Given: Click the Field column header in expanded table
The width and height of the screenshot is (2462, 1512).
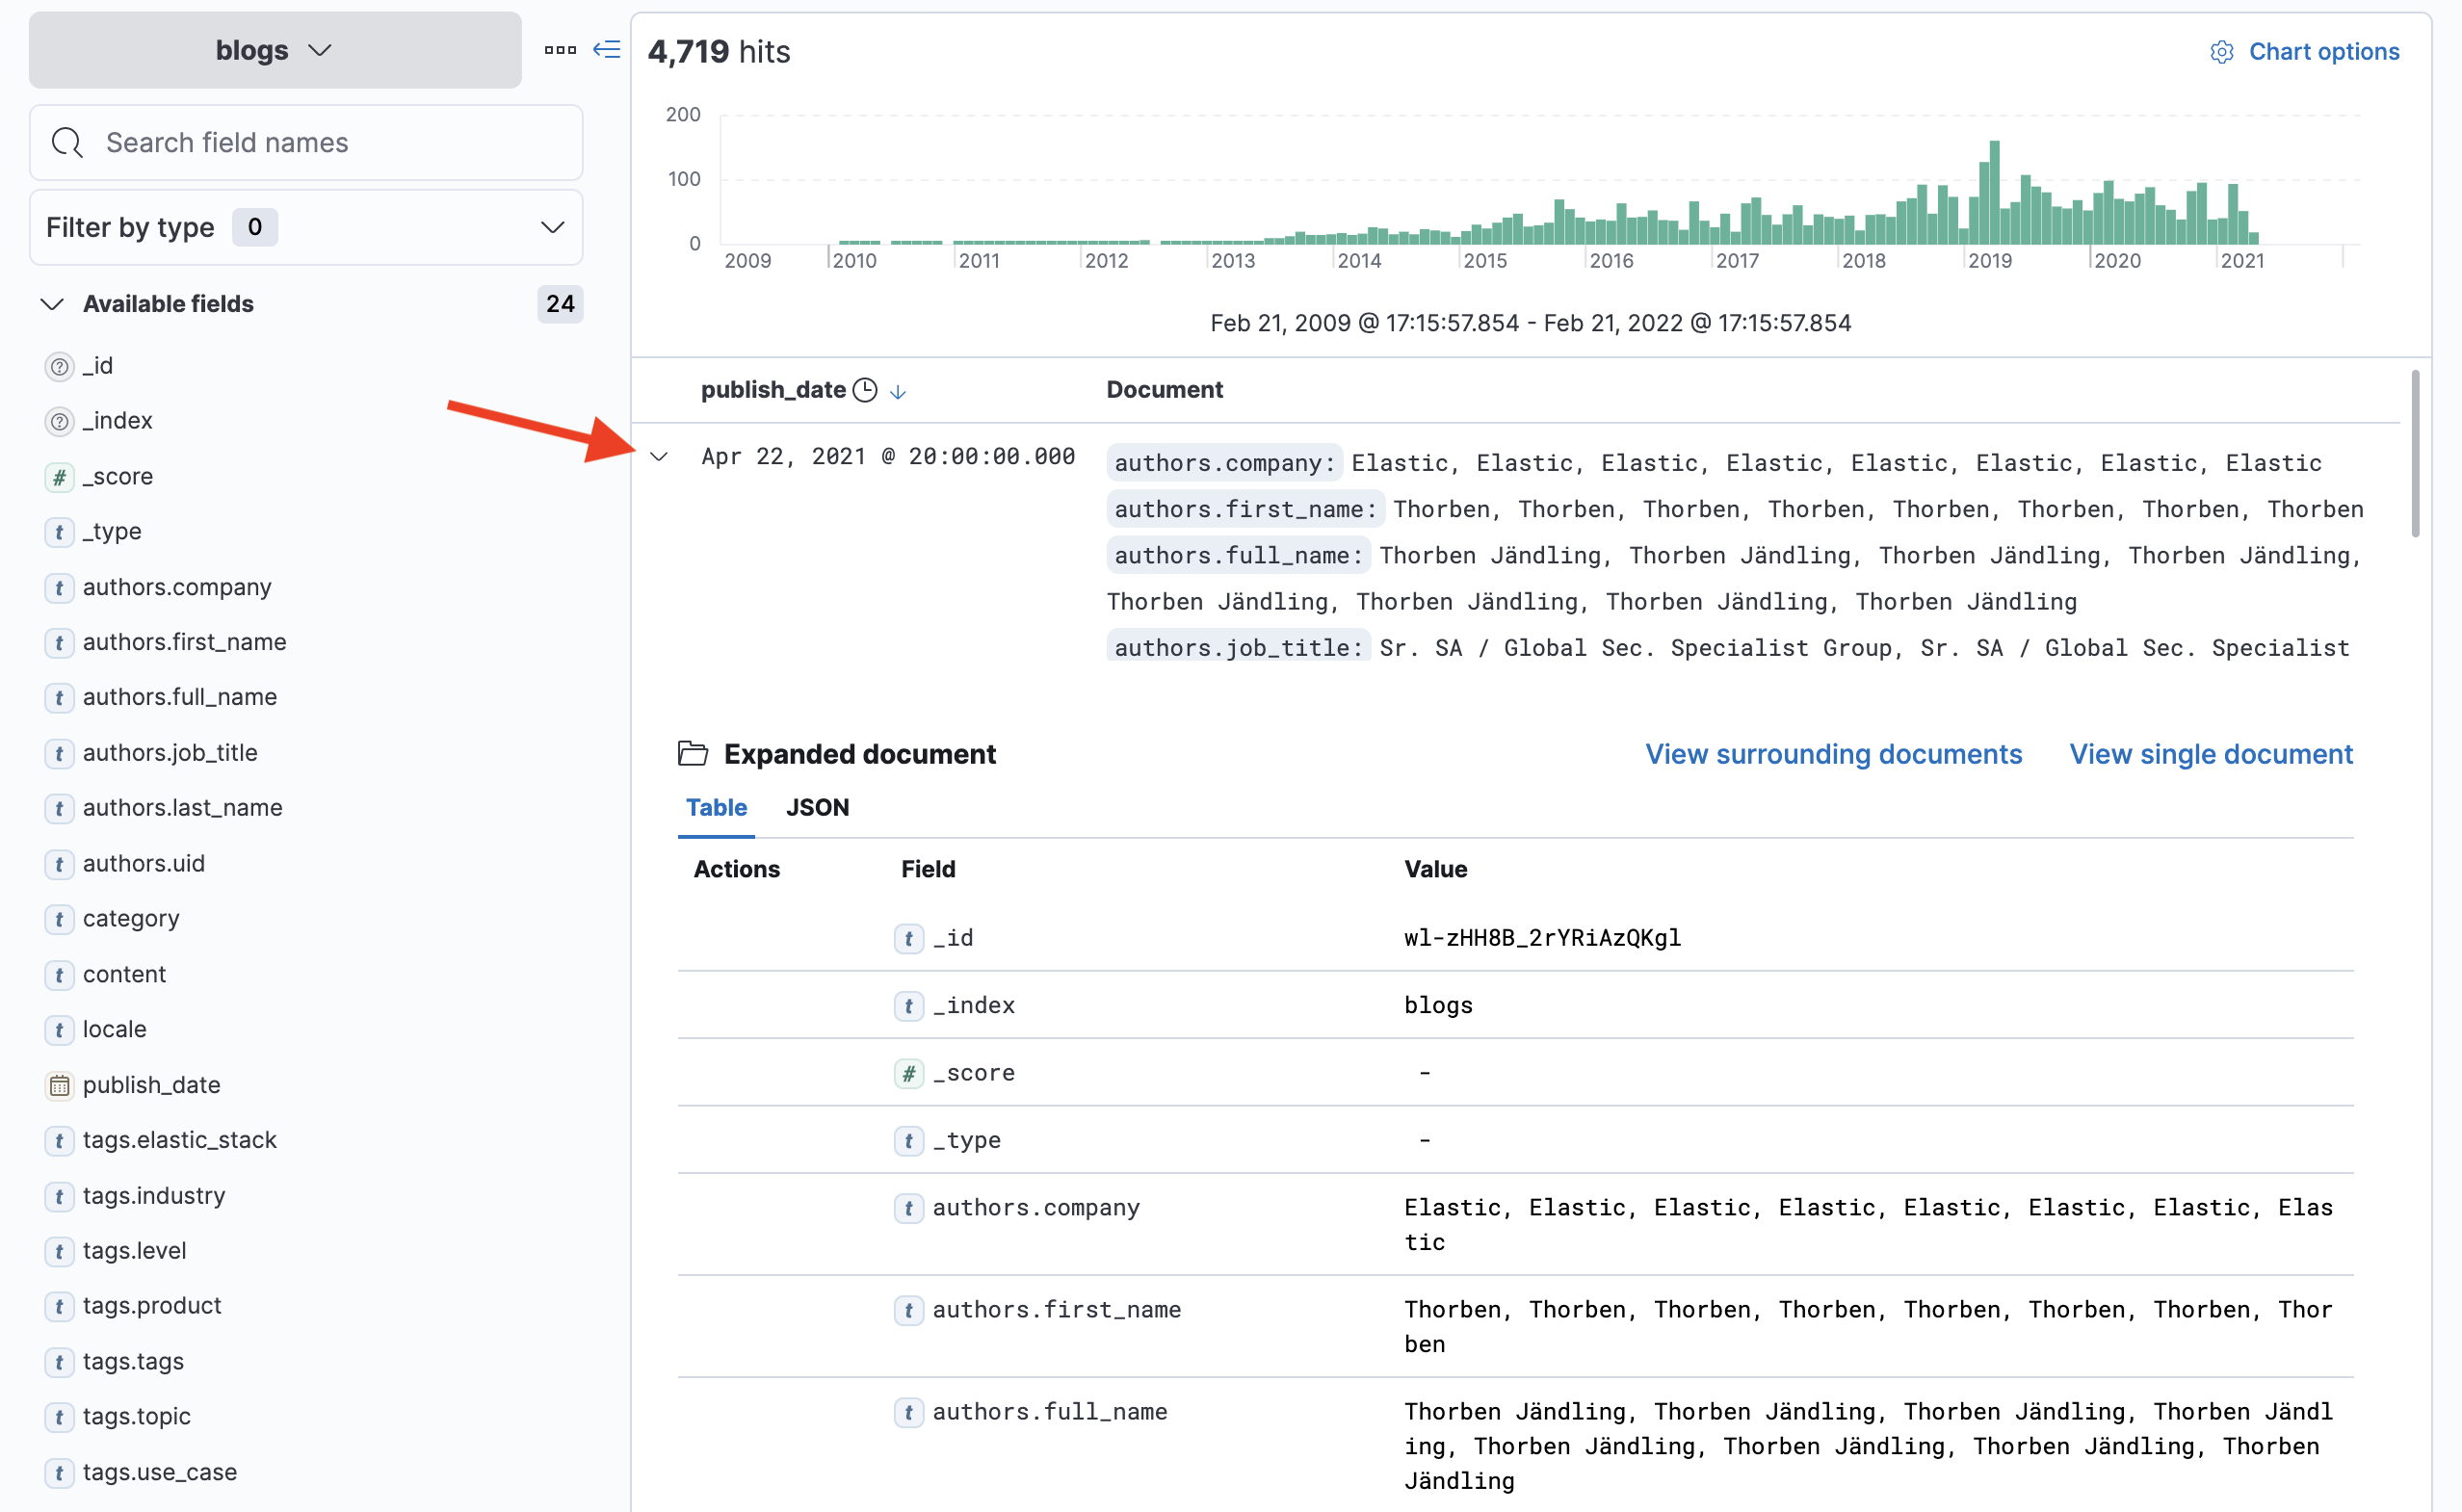Looking at the screenshot, I should [x=928, y=869].
